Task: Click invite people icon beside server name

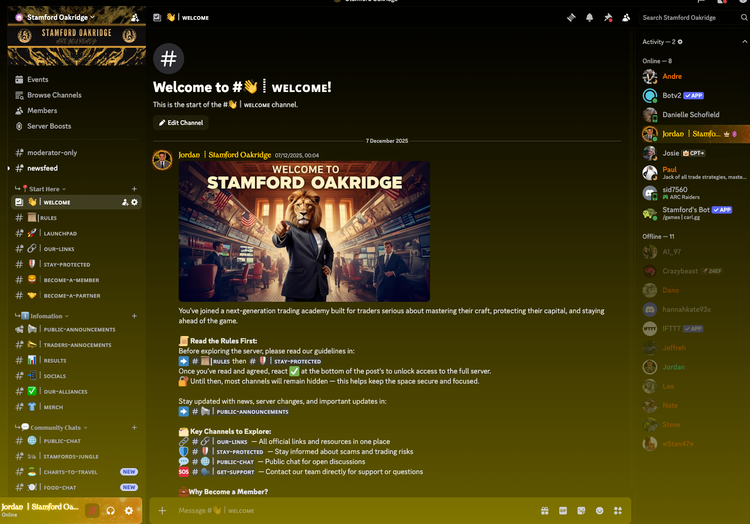Action: (x=135, y=18)
